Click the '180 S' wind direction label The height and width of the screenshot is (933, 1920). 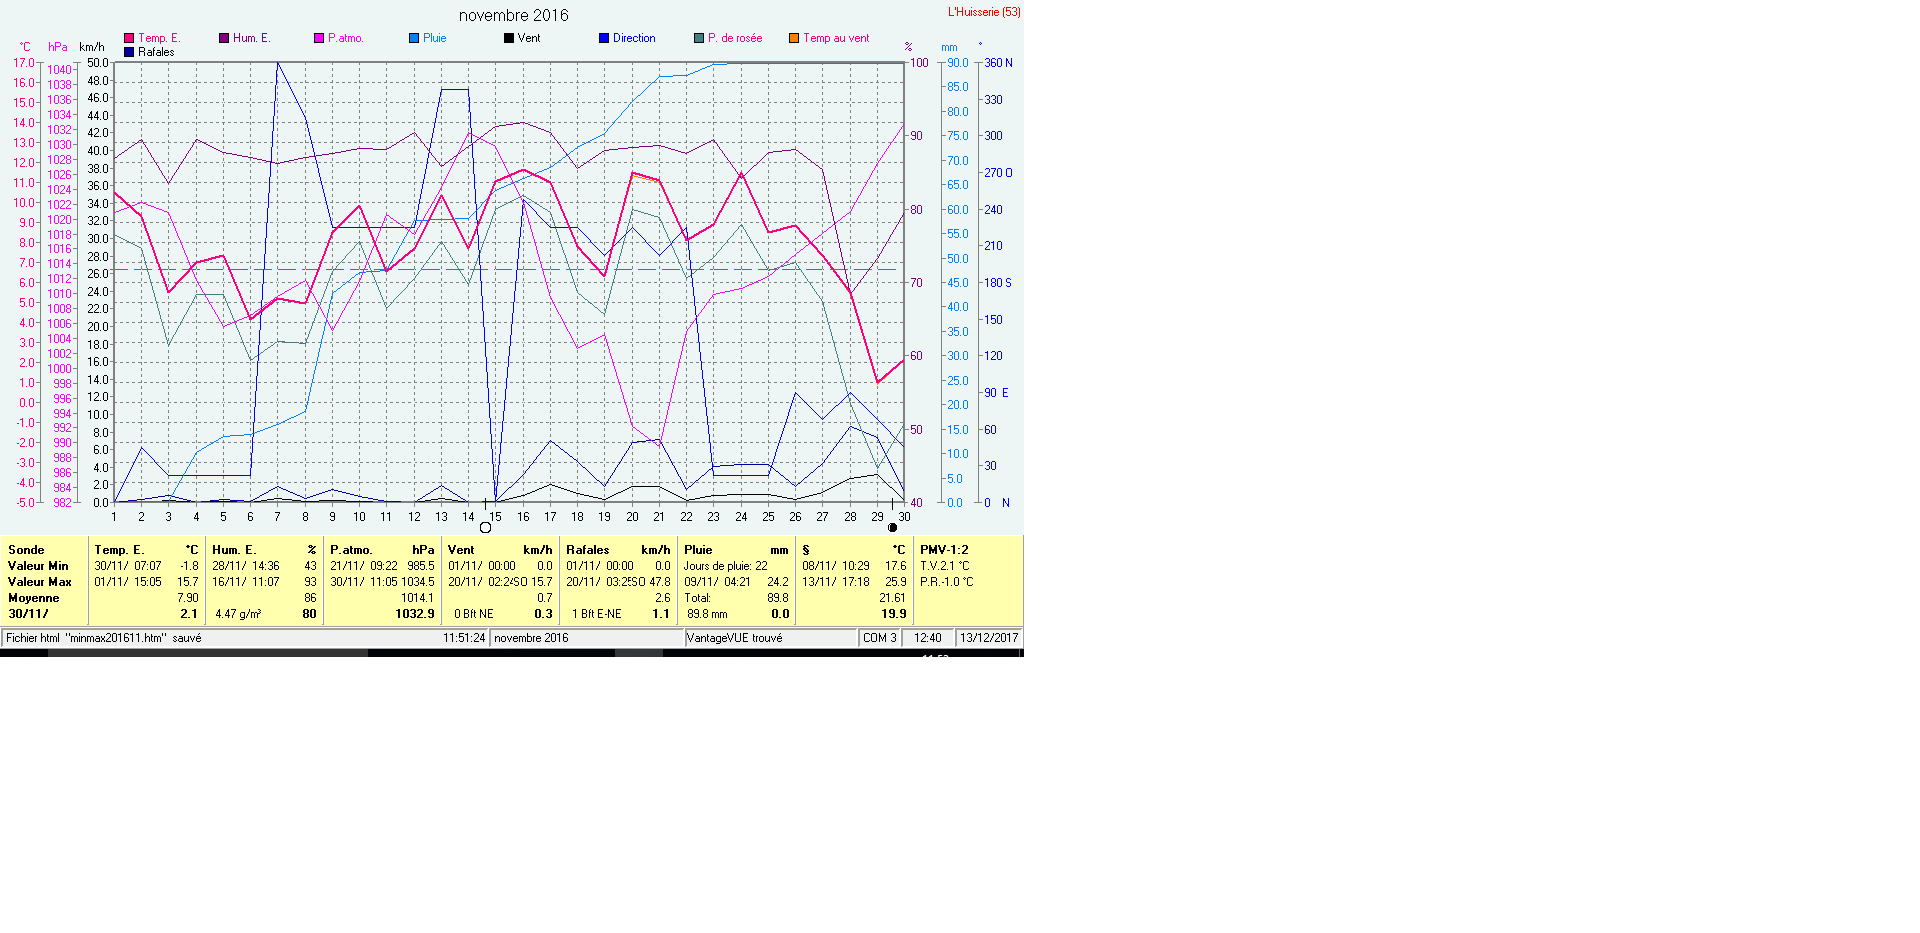tap(998, 283)
